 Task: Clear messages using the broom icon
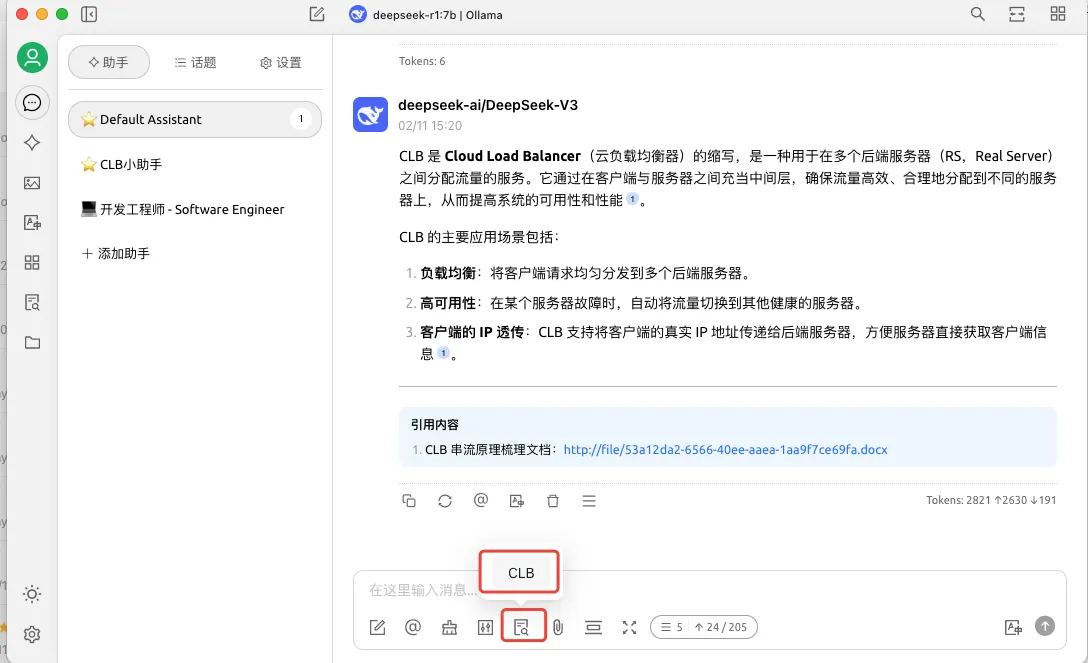coord(450,628)
